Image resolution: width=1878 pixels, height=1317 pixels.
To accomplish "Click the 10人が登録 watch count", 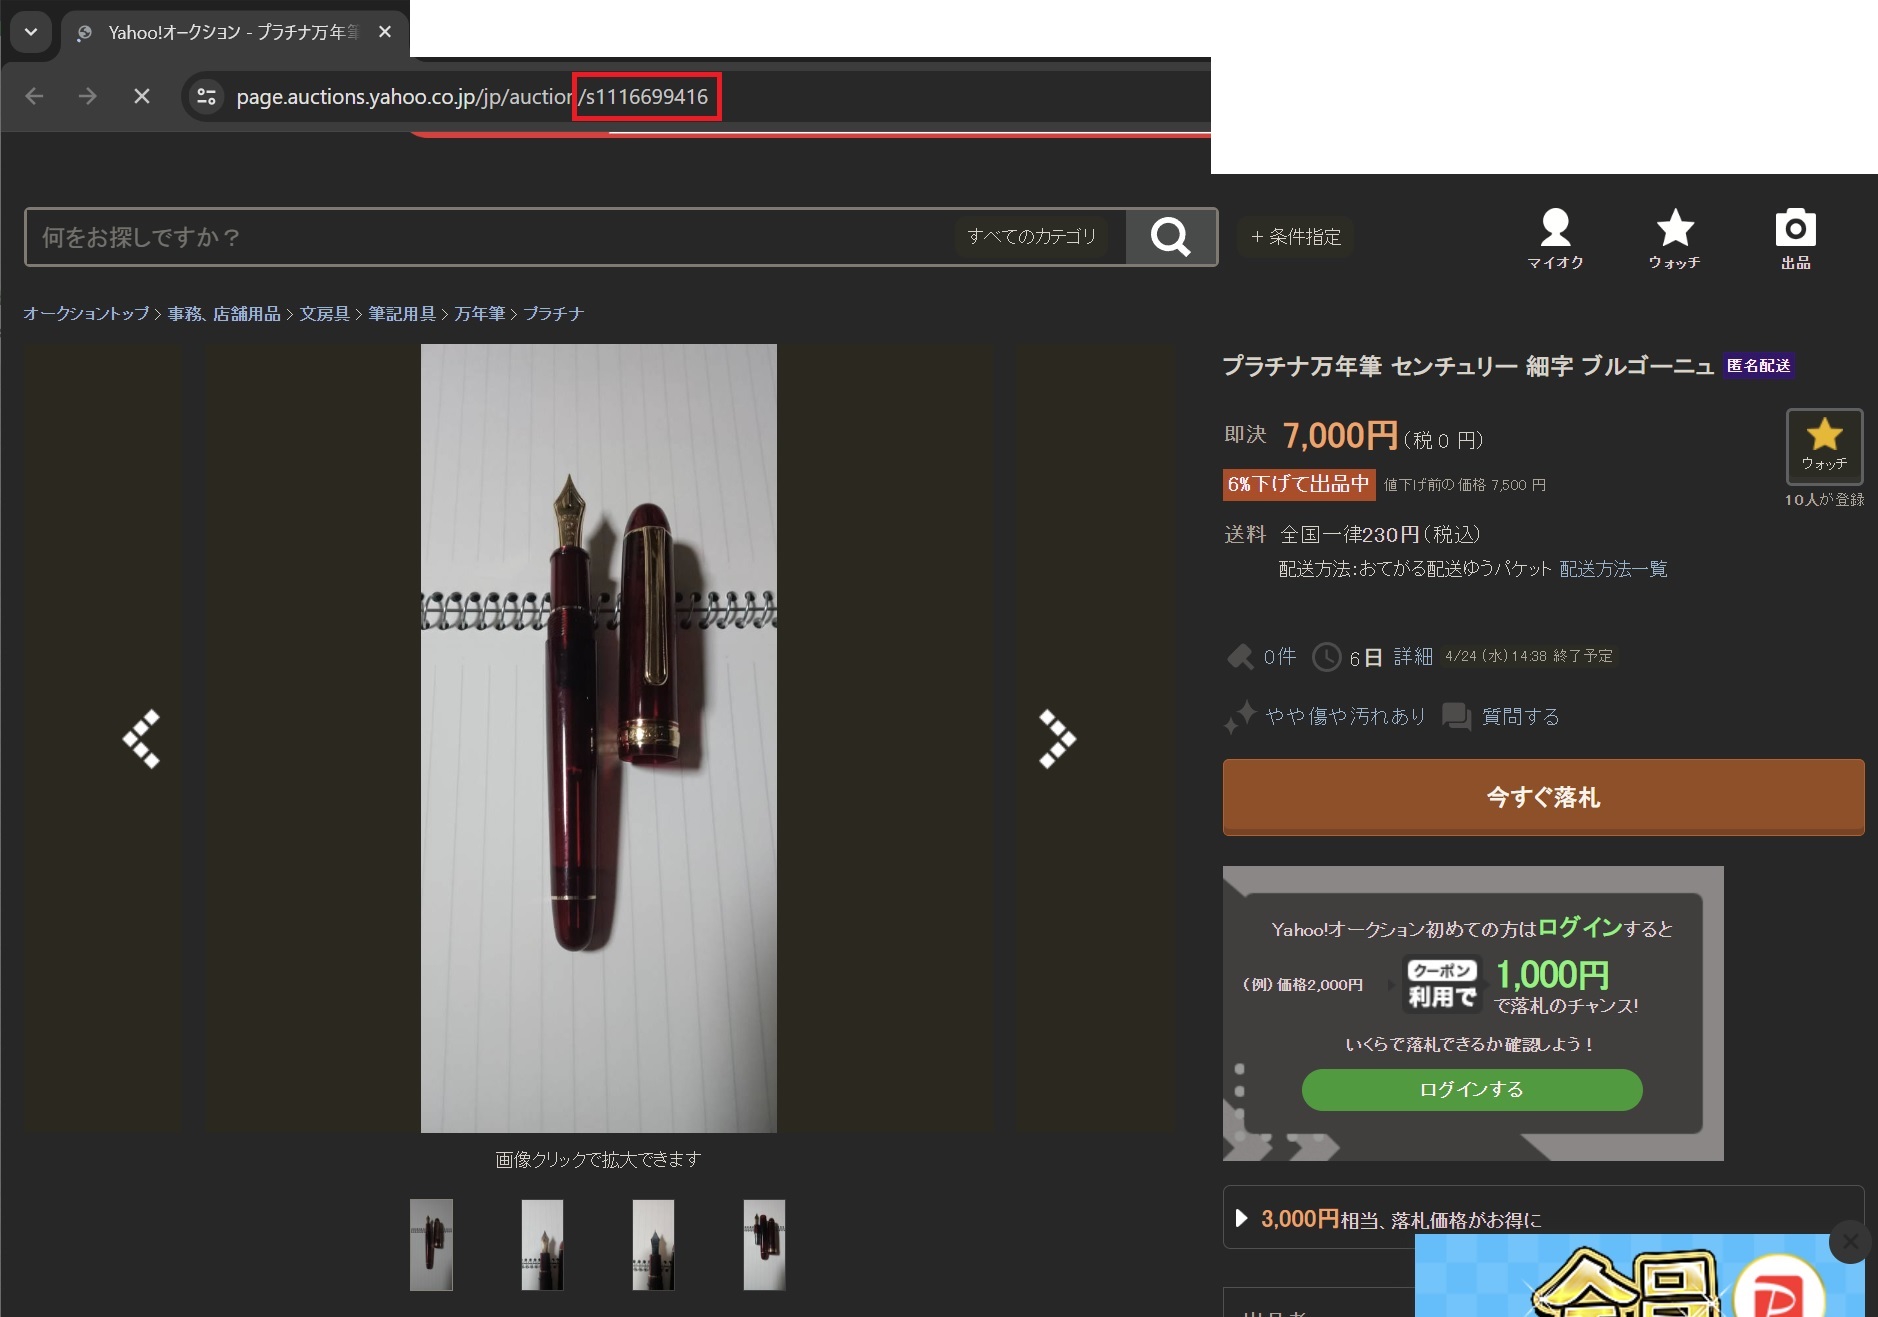I will click(x=1824, y=499).
